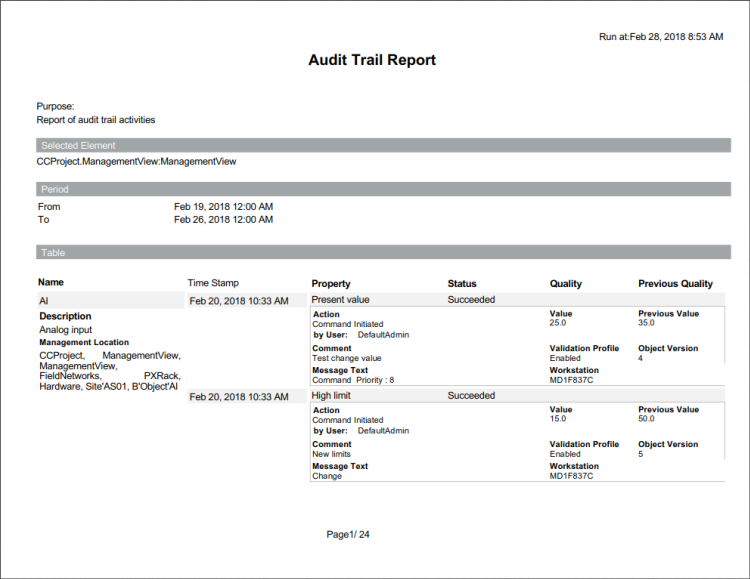Click the Status column header
Screen dimensions: 750x579
[462, 284]
